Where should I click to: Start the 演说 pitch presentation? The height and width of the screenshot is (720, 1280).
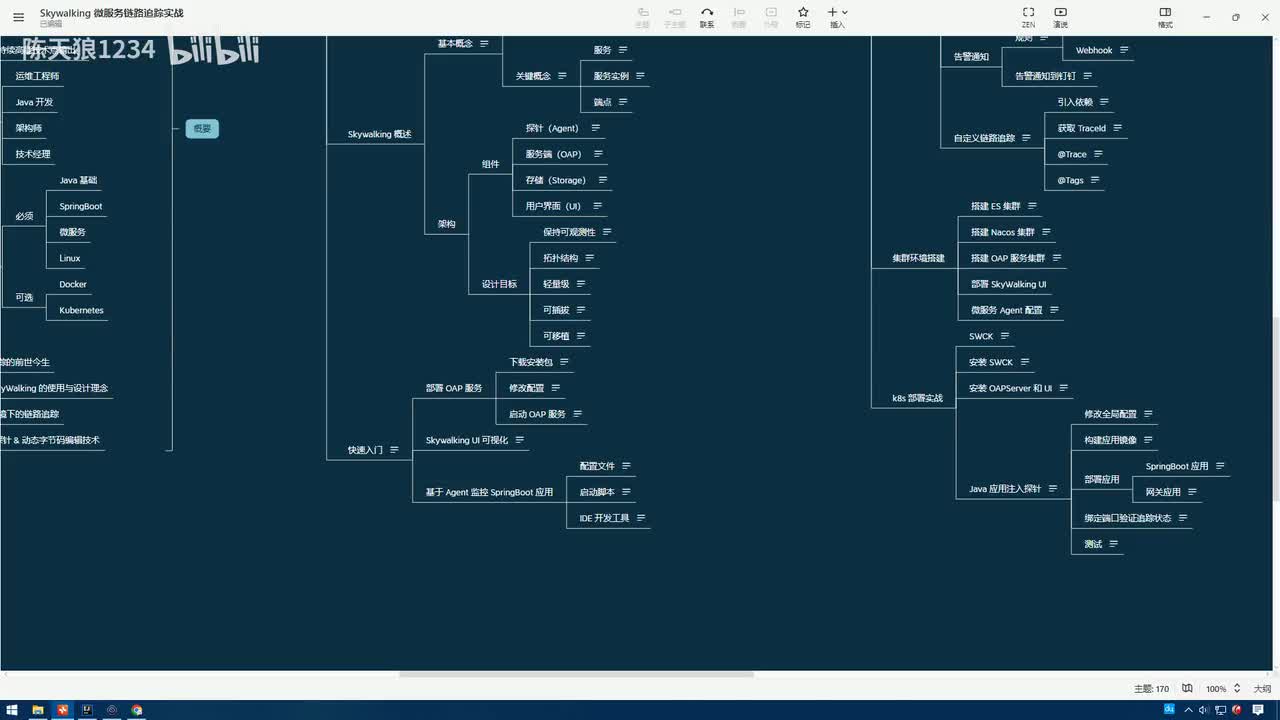coord(1060,17)
